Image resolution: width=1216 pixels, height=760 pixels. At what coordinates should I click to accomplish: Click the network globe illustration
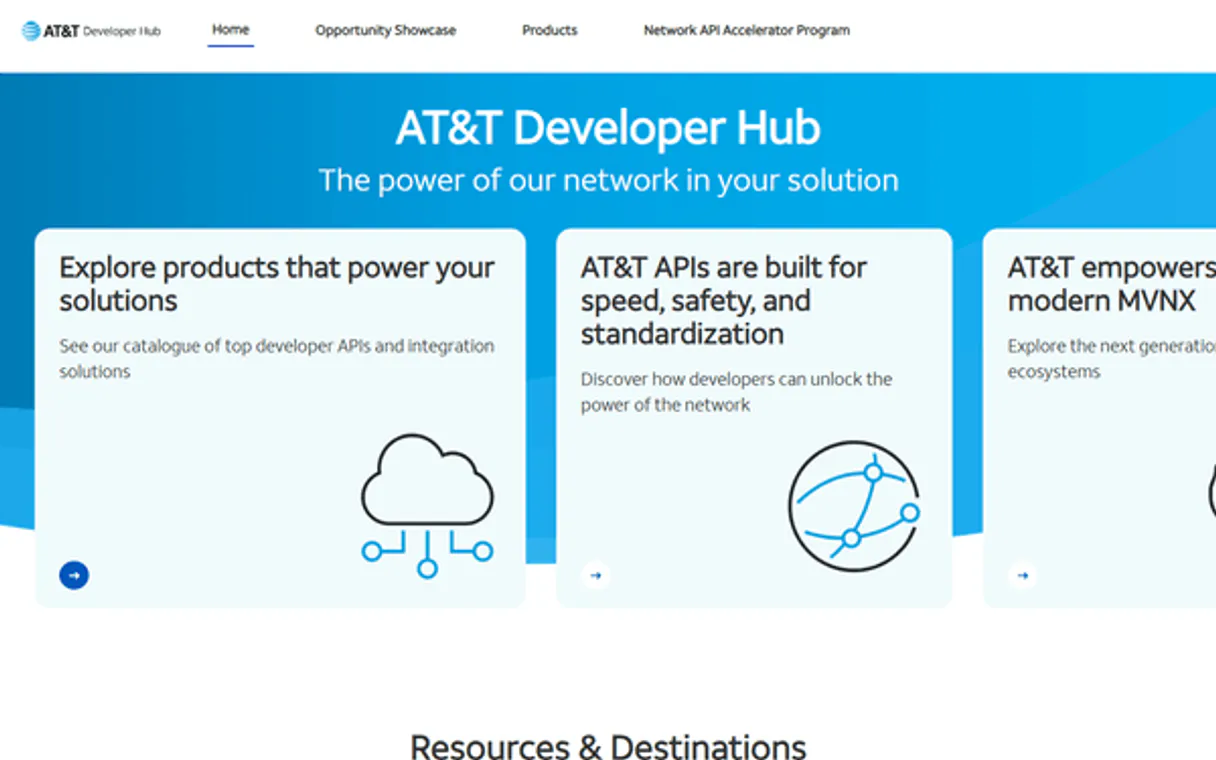click(x=854, y=507)
